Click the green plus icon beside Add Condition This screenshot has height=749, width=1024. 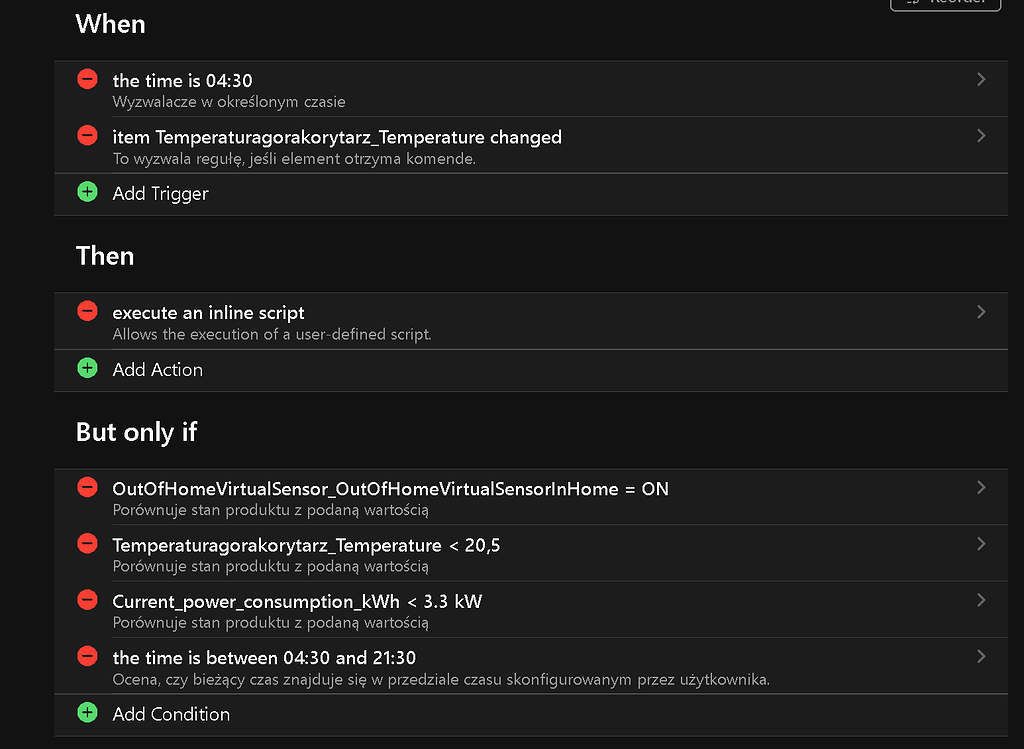coord(87,713)
